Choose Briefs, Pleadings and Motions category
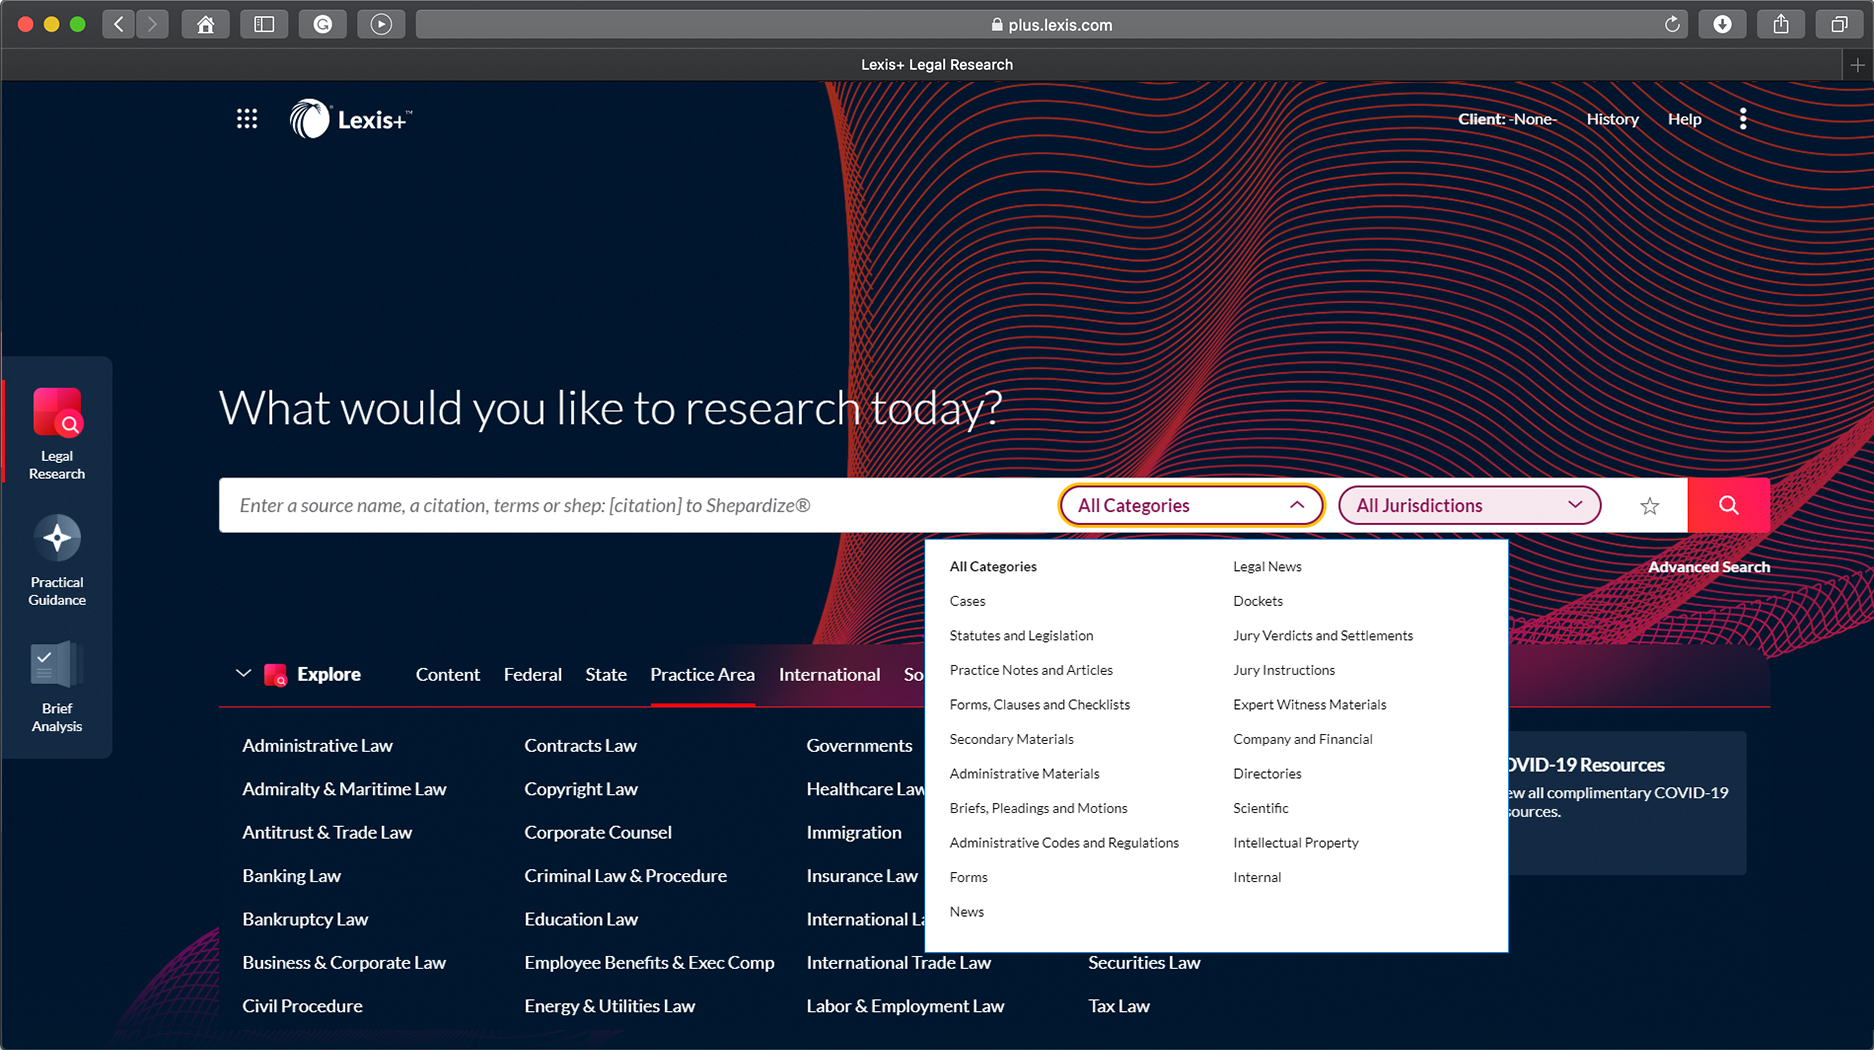1874x1050 pixels. click(1038, 808)
